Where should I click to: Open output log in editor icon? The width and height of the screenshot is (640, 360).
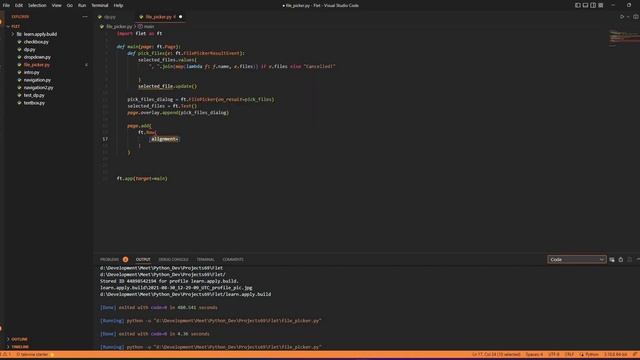point(630,260)
